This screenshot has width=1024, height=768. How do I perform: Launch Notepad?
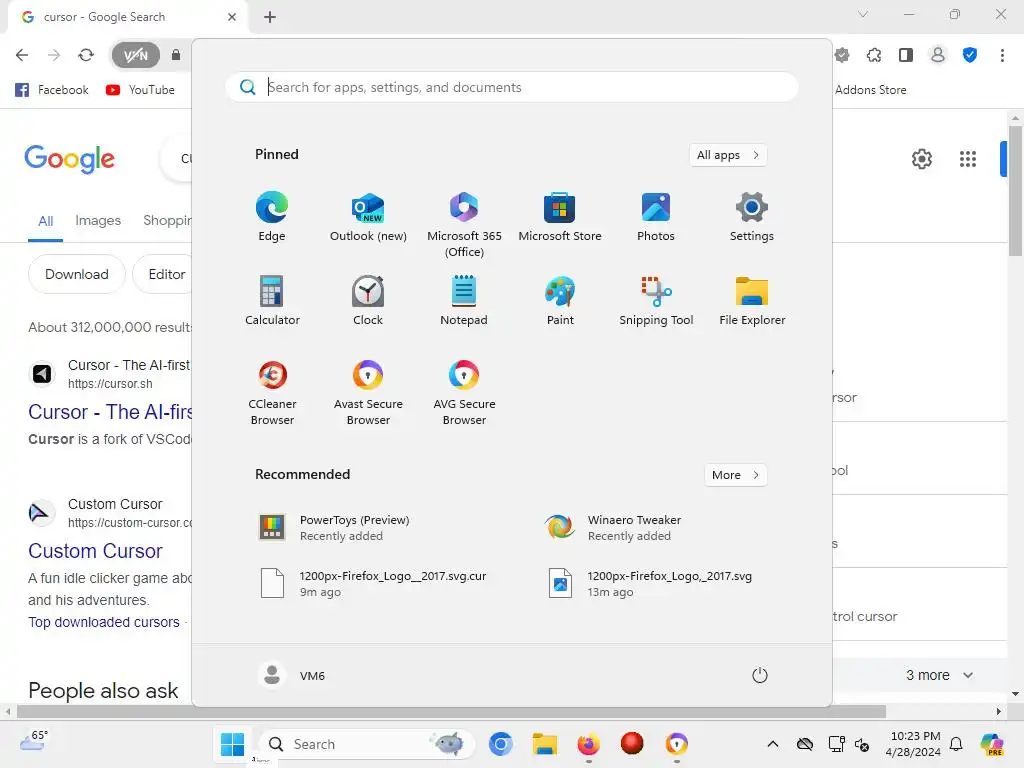(x=464, y=300)
